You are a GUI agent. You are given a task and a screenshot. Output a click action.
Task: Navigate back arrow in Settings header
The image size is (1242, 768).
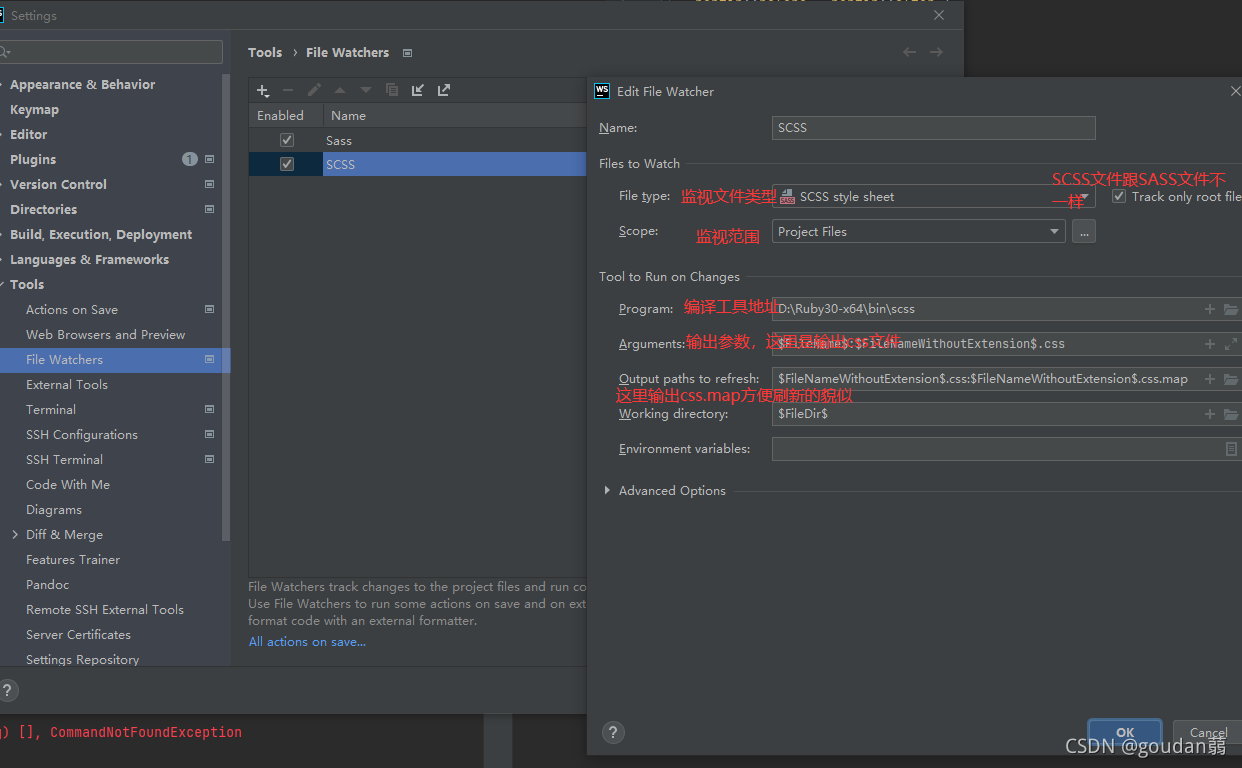coord(909,52)
